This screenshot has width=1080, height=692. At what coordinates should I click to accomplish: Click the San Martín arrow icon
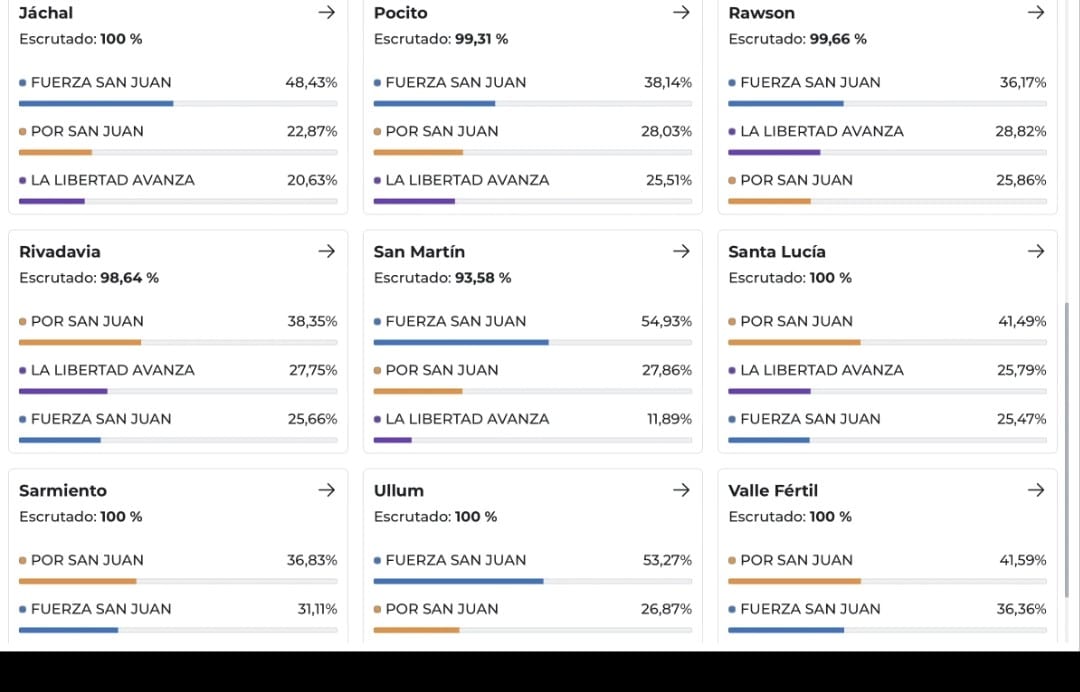point(681,251)
